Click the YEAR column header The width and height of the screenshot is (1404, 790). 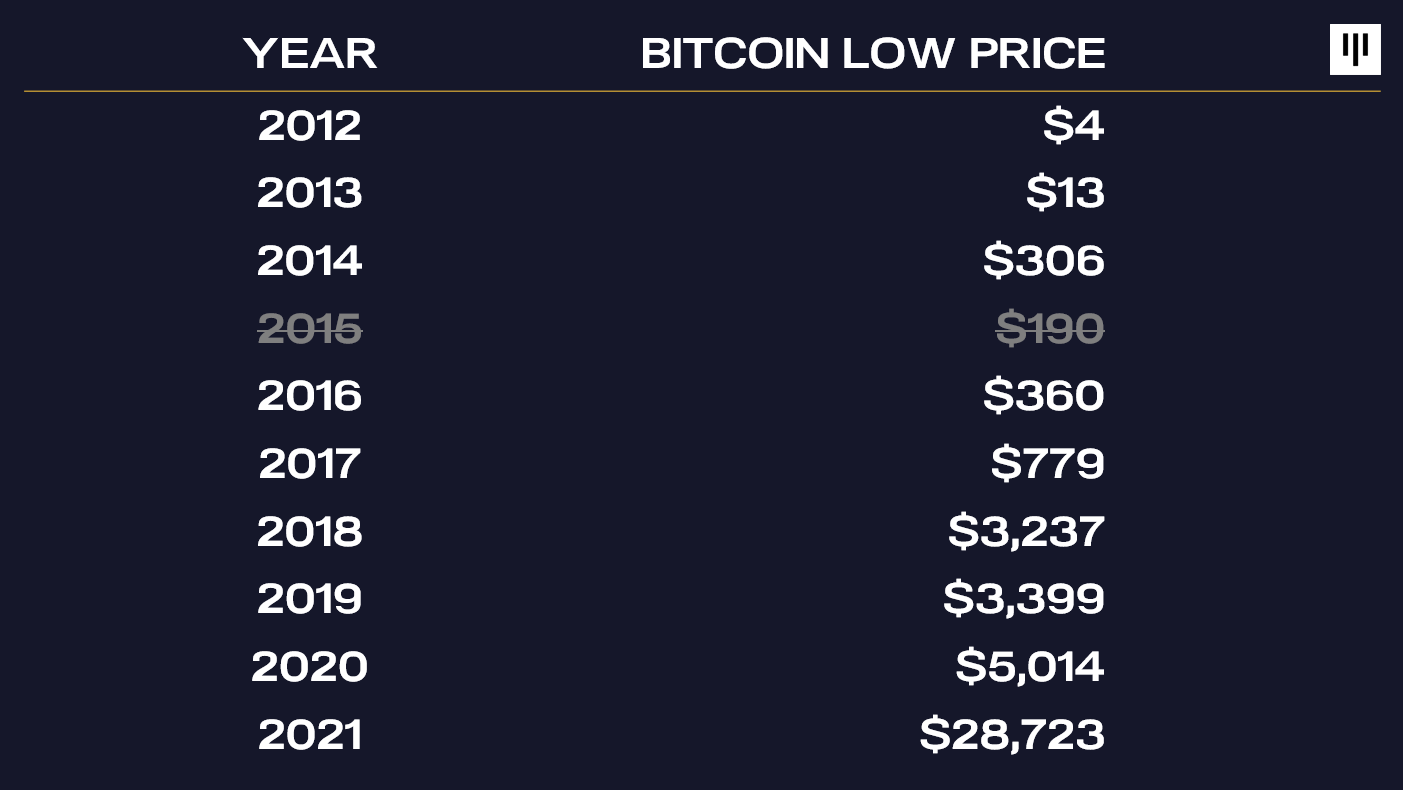[x=310, y=53]
